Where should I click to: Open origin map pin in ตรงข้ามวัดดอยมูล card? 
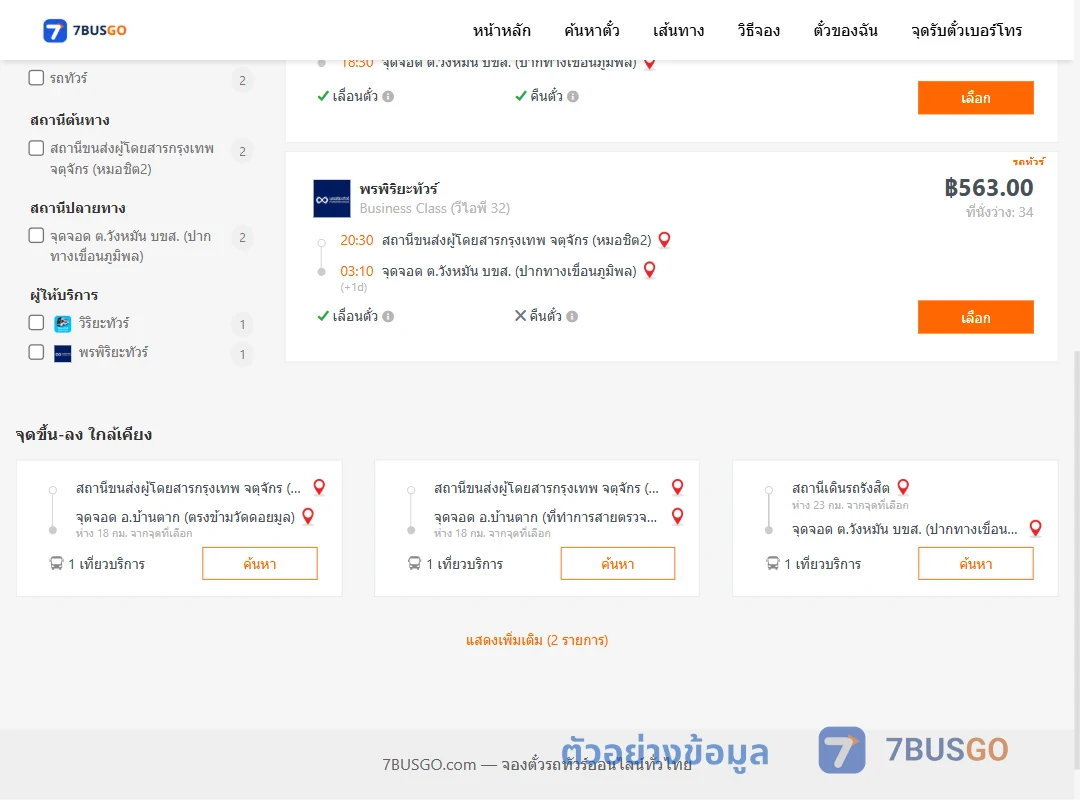[319, 487]
